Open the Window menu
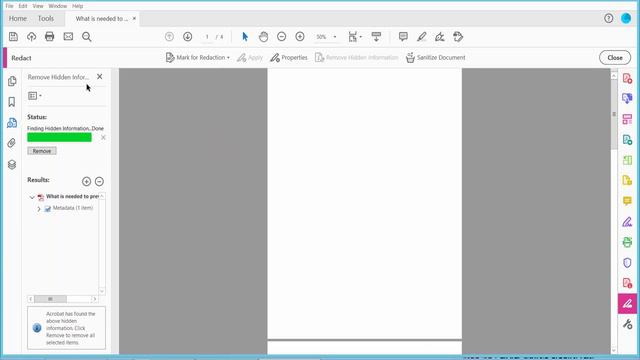 [x=58, y=6]
